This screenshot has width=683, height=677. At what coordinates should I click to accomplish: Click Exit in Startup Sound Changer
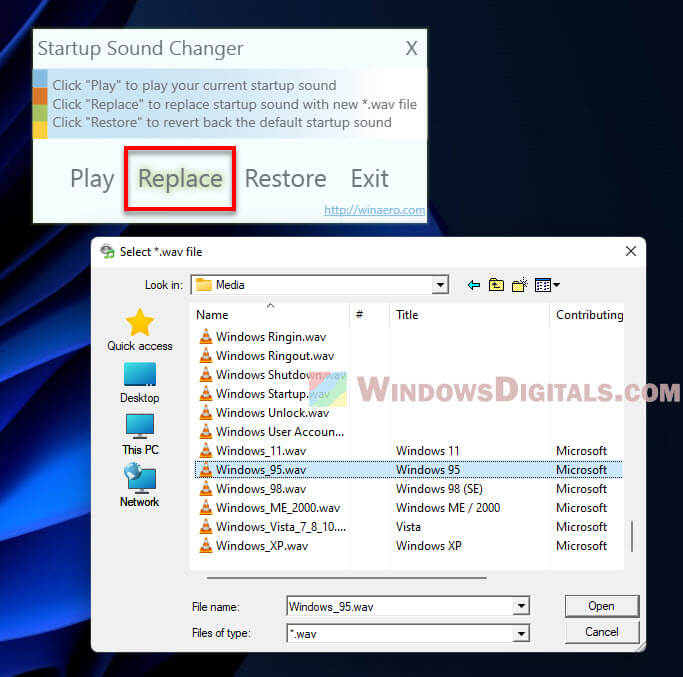(370, 179)
